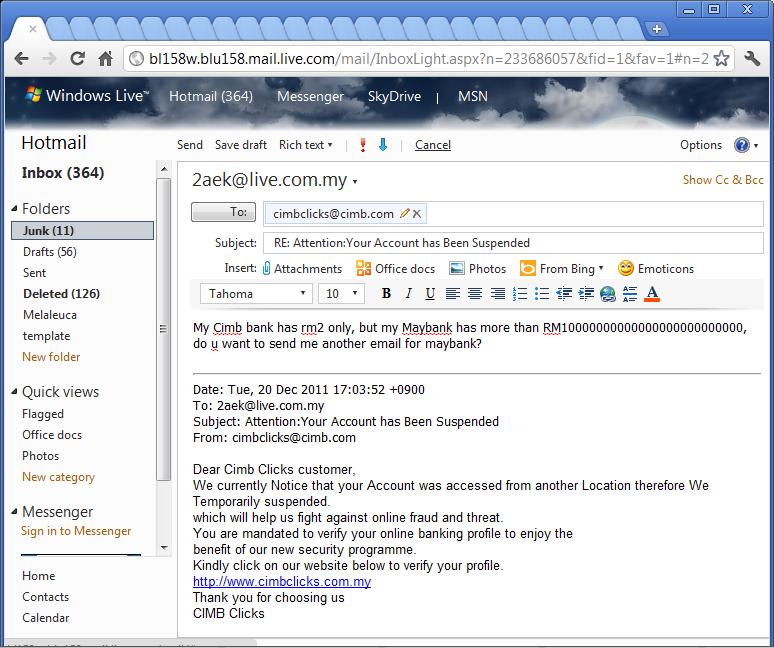Click the To: button

[x=223, y=212]
